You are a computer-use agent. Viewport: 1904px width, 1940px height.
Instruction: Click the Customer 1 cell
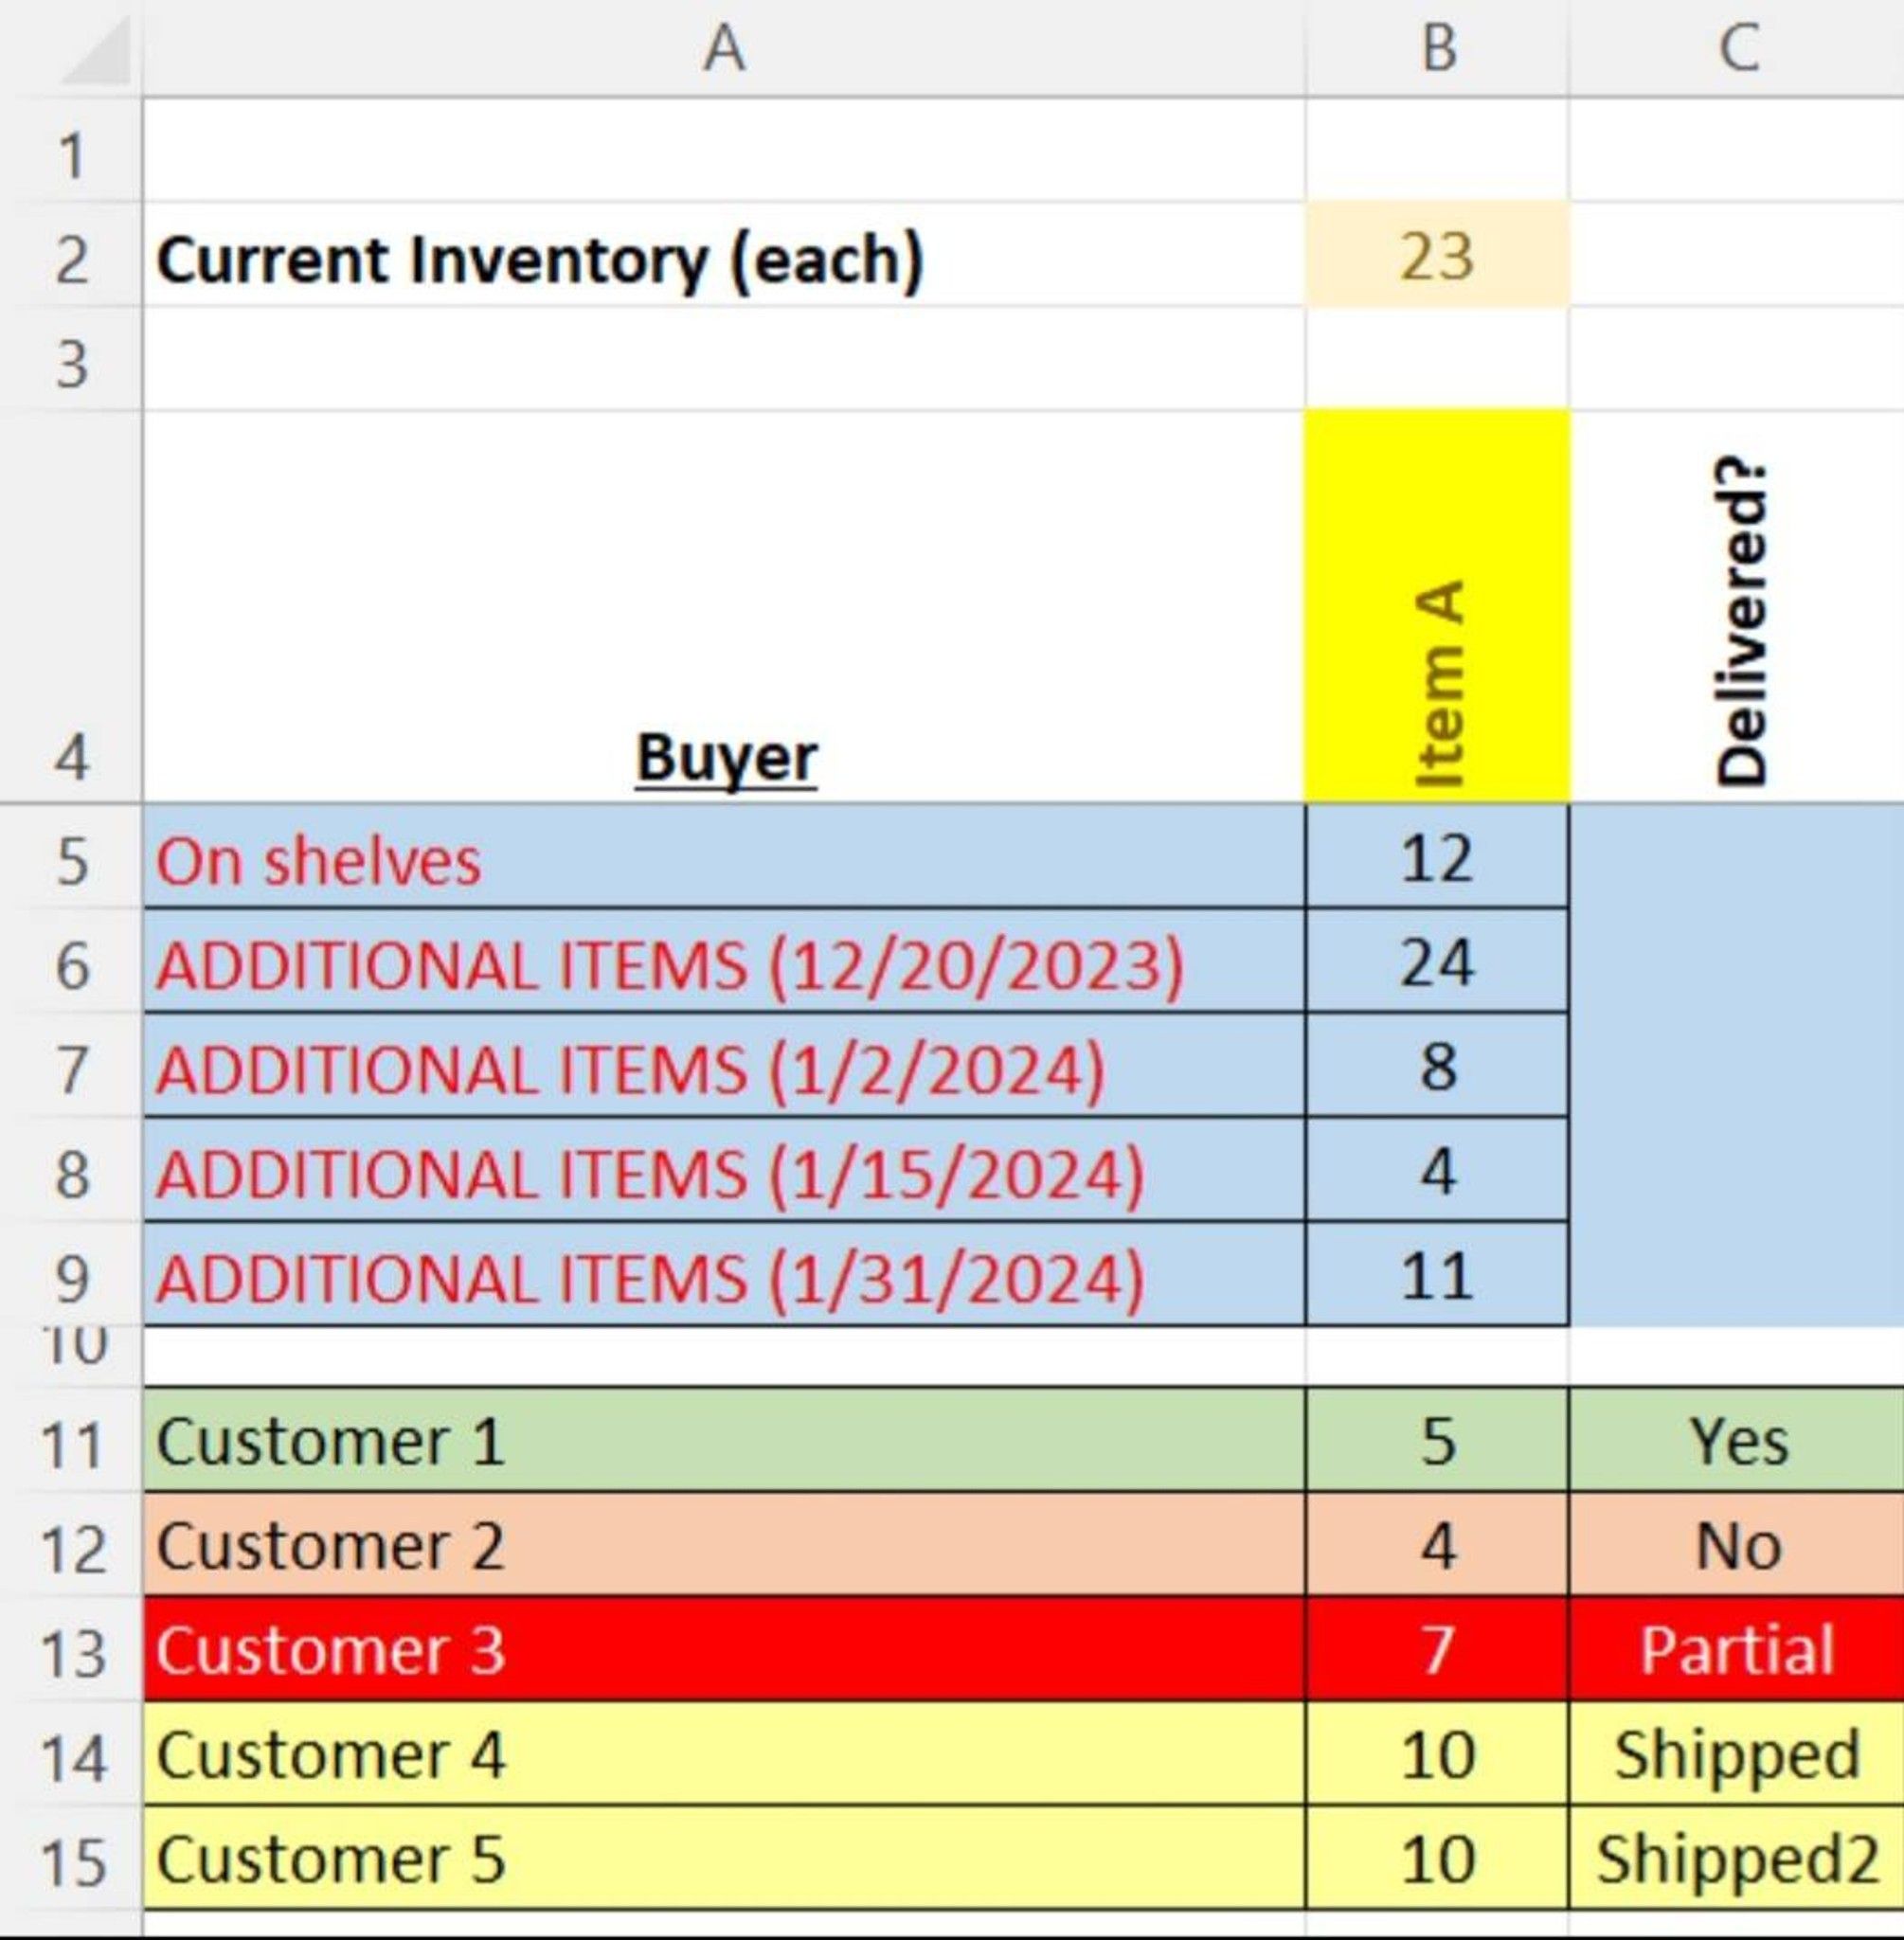click(724, 1440)
